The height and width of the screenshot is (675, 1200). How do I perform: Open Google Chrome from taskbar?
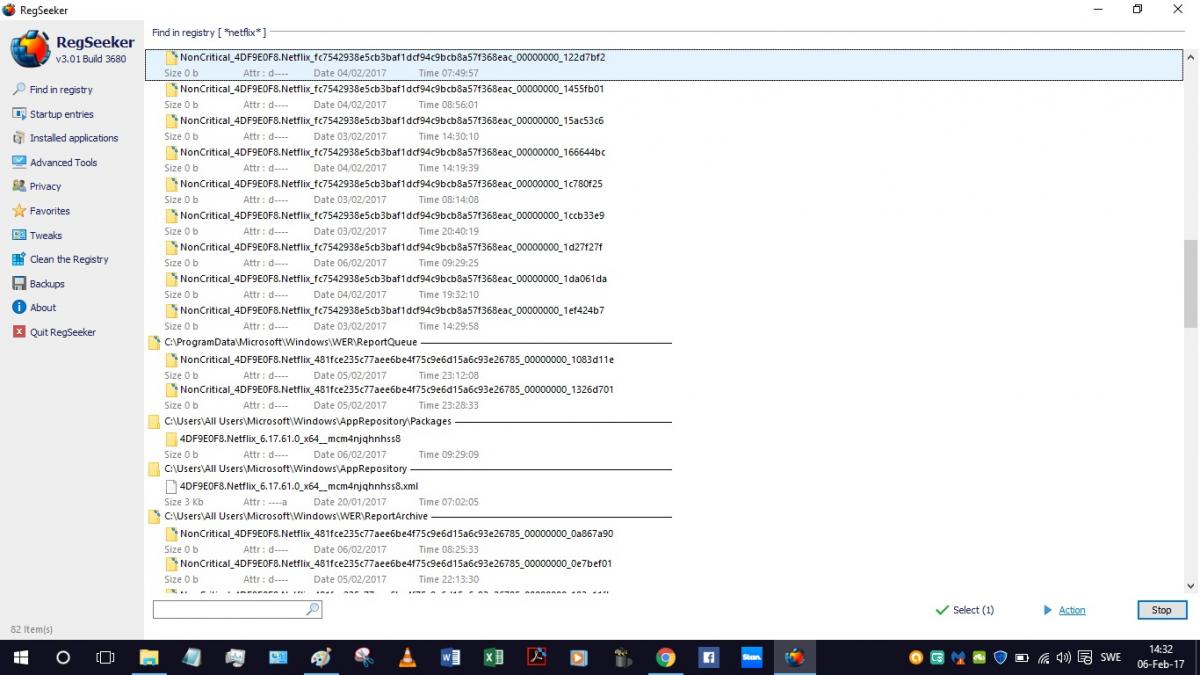(x=665, y=658)
